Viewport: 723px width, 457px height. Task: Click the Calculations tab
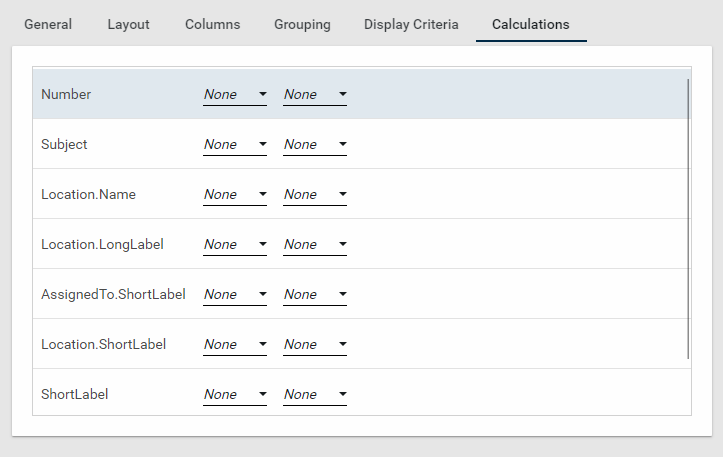[531, 24]
